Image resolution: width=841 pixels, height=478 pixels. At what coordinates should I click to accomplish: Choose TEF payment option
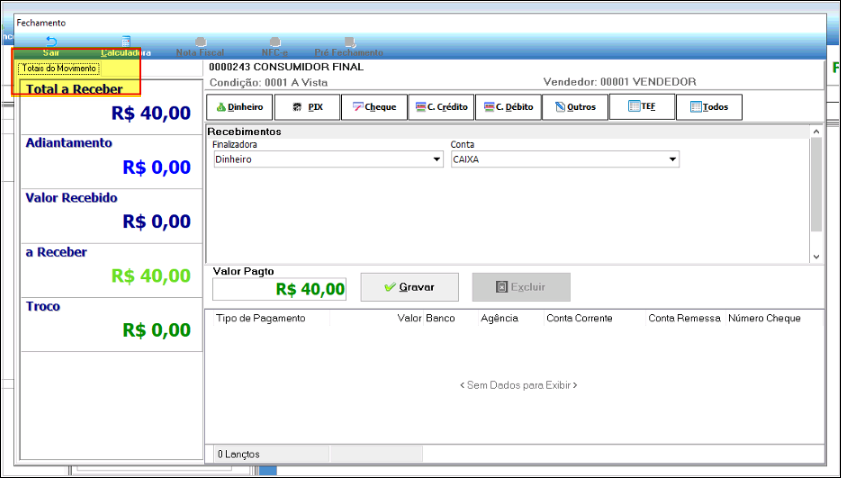(641, 107)
